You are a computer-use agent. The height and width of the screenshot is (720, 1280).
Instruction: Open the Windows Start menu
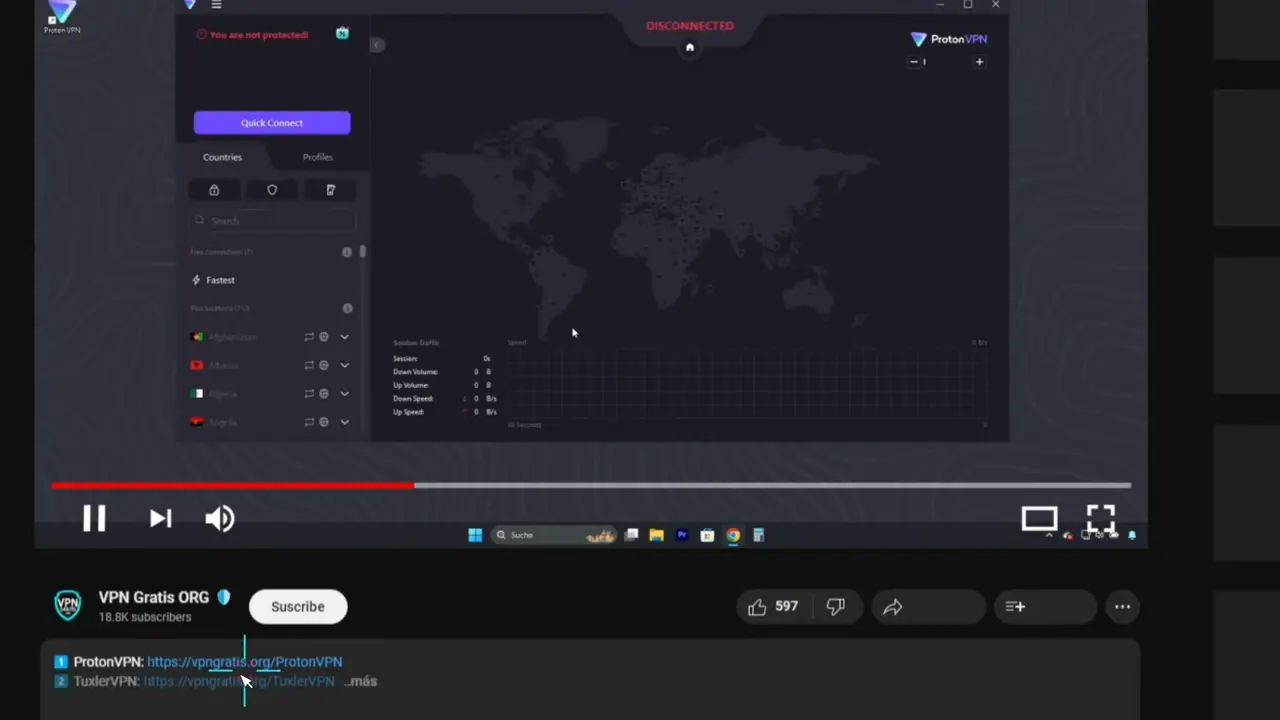pyautogui.click(x=475, y=535)
